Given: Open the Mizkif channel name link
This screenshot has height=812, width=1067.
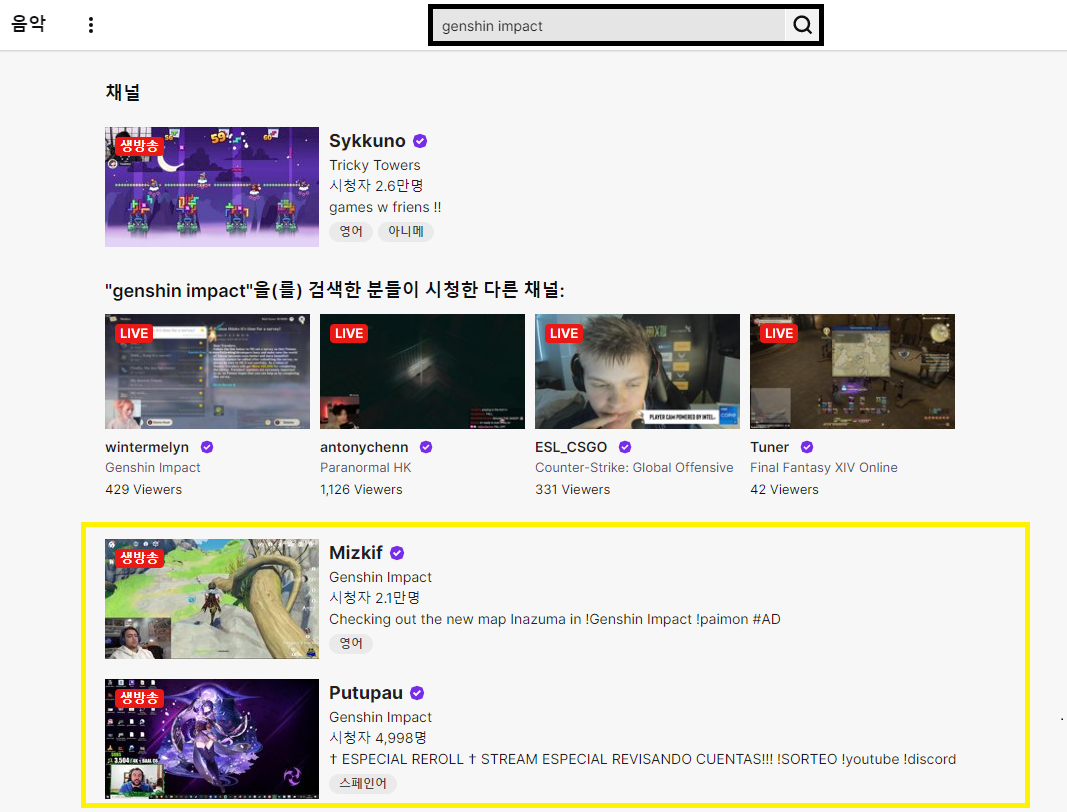Looking at the screenshot, I should pyautogui.click(x=356, y=553).
